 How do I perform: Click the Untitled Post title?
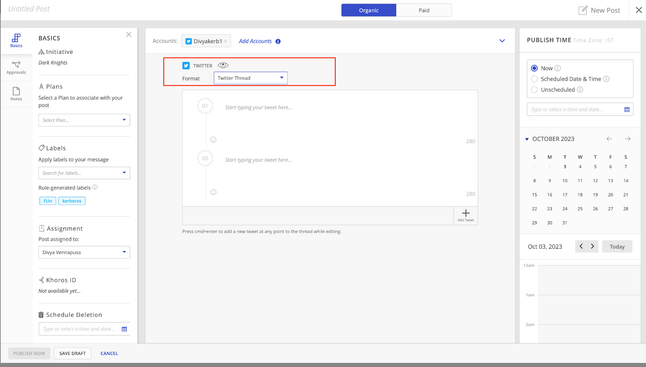point(29,9)
